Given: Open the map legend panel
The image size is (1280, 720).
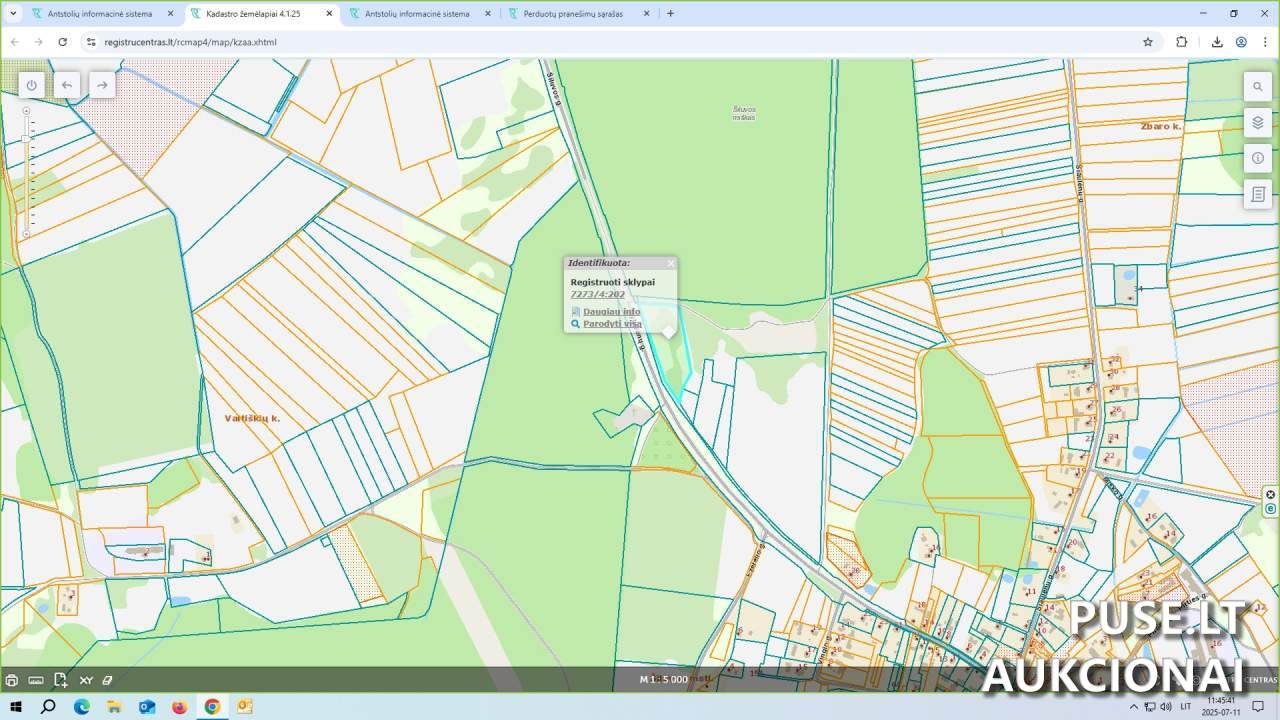Looking at the screenshot, I should (x=1257, y=194).
